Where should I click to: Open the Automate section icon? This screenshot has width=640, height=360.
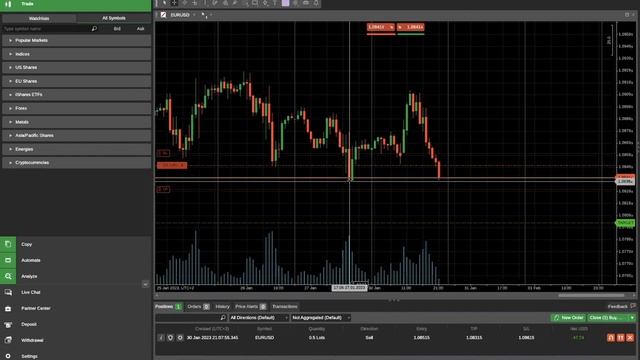(x=8, y=260)
